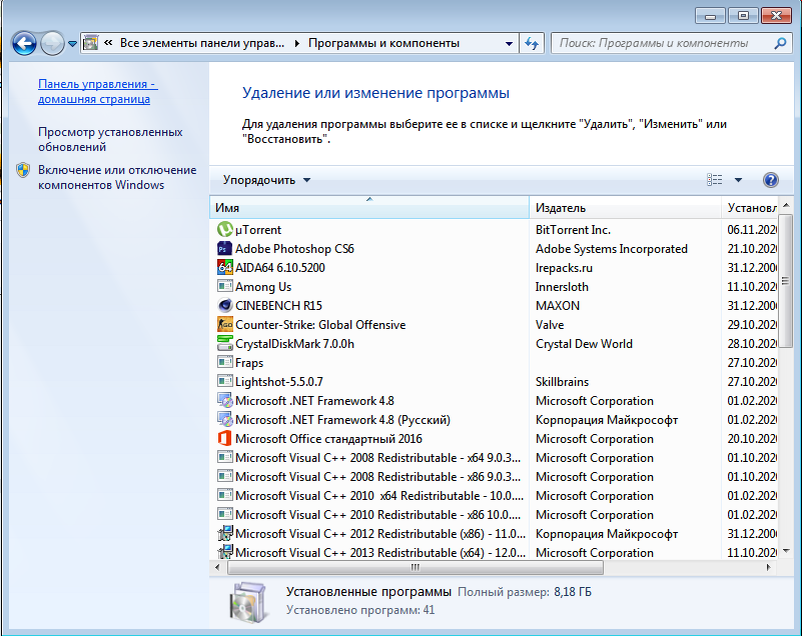
Task: Click the Fraps program icon
Action: (x=225, y=362)
